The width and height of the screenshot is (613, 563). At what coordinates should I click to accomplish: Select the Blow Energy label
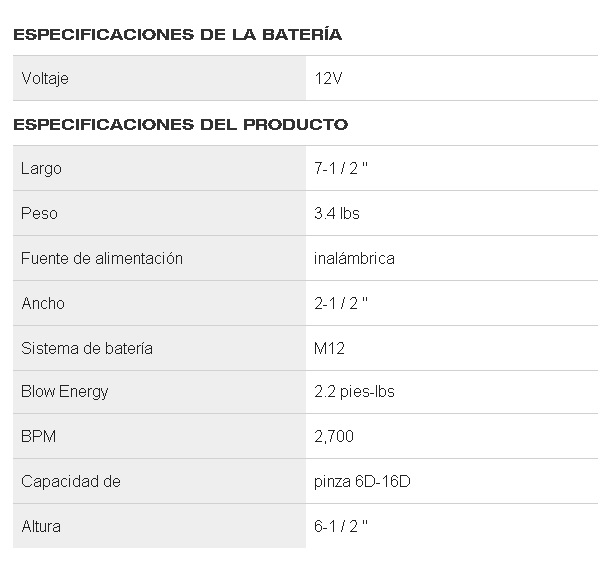pos(65,391)
